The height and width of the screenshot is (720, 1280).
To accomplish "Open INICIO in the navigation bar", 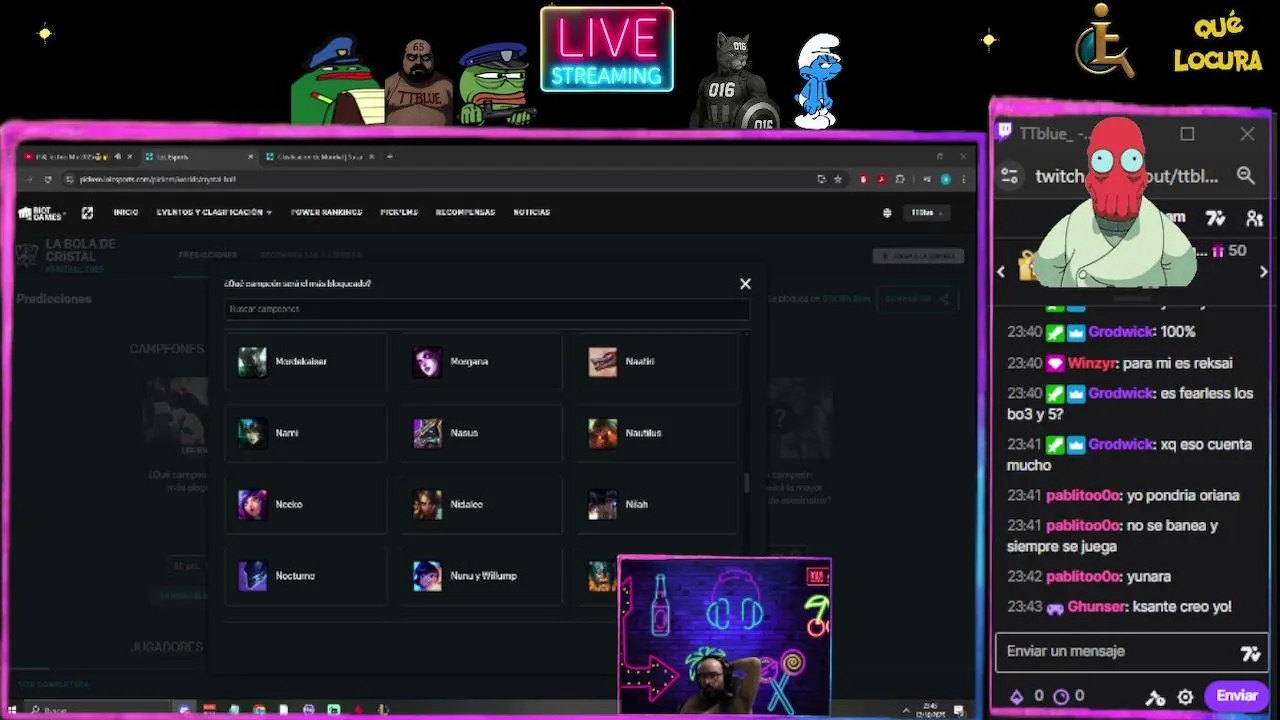I will coord(126,213).
